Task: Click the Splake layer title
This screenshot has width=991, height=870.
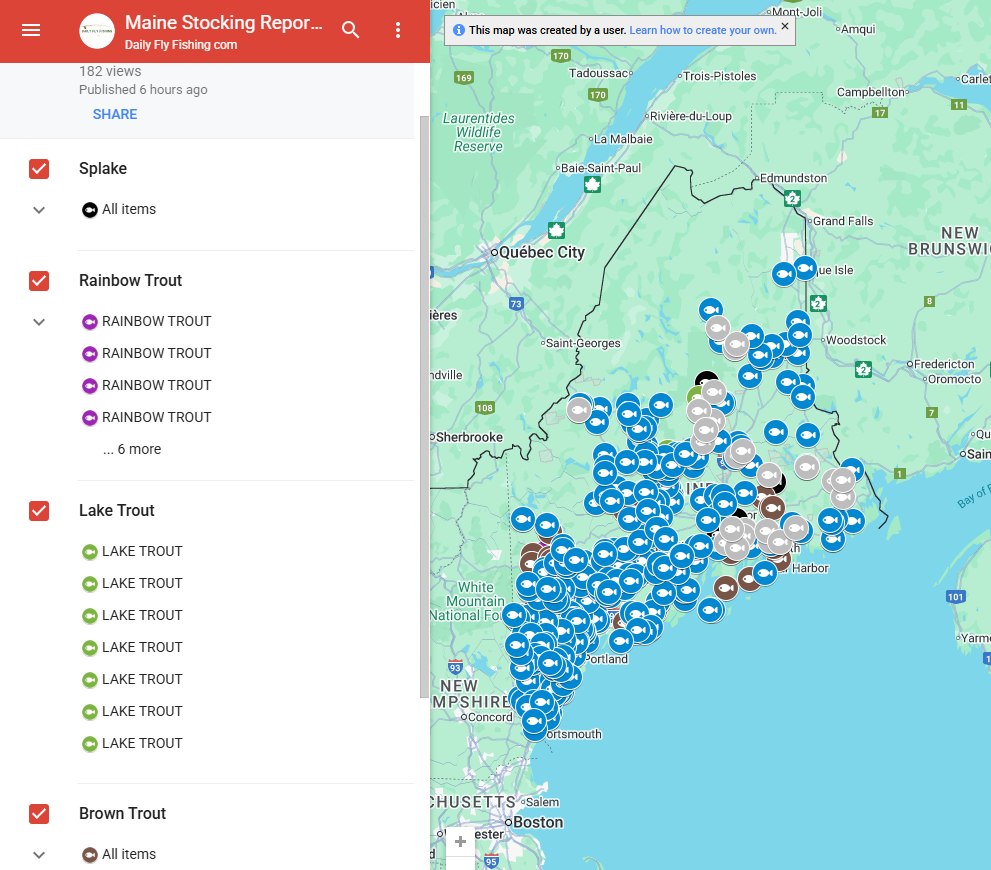Action: coord(103,169)
